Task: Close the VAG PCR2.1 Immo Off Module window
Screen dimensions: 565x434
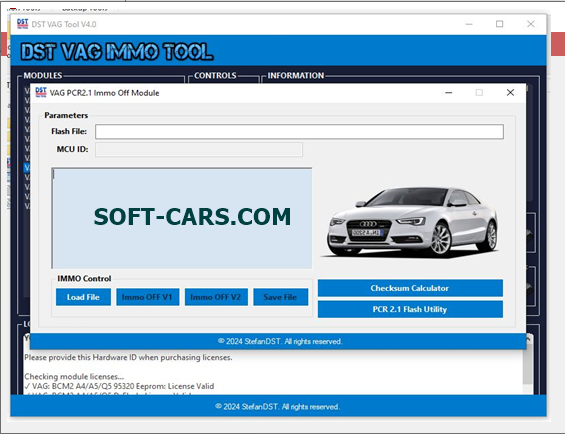Action: click(510, 93)
